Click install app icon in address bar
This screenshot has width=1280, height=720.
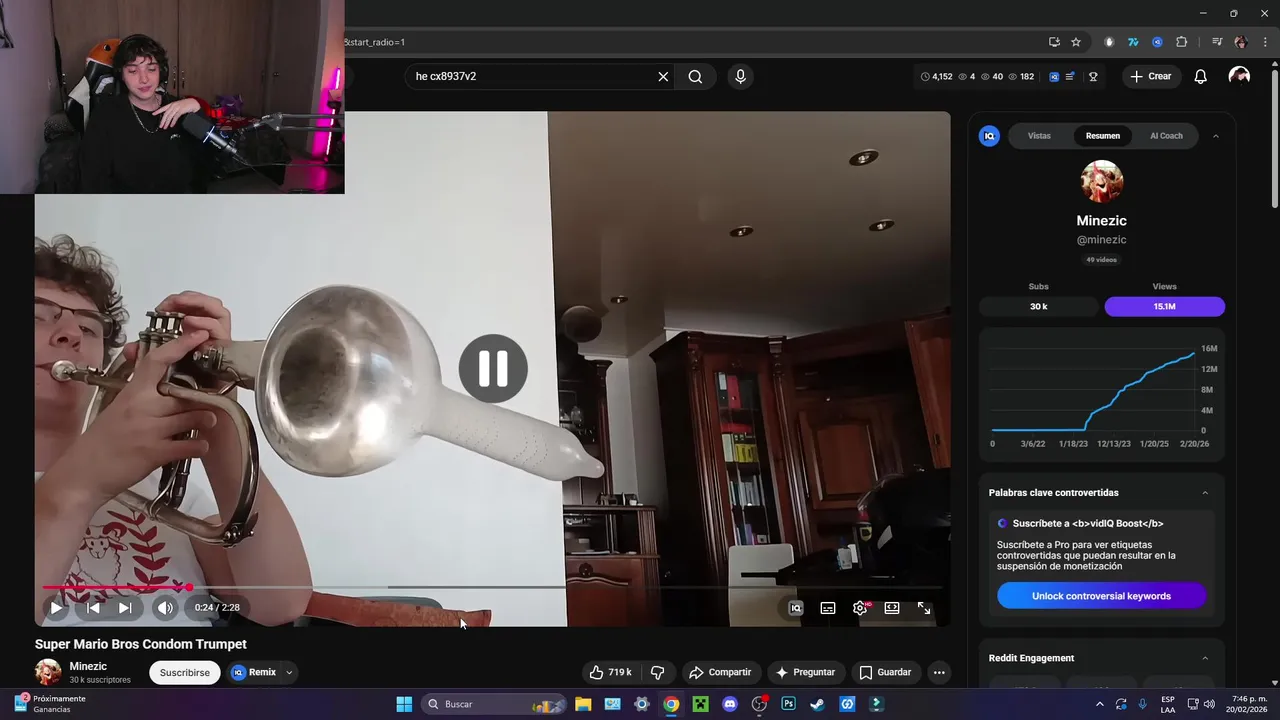coord(1054,42)
